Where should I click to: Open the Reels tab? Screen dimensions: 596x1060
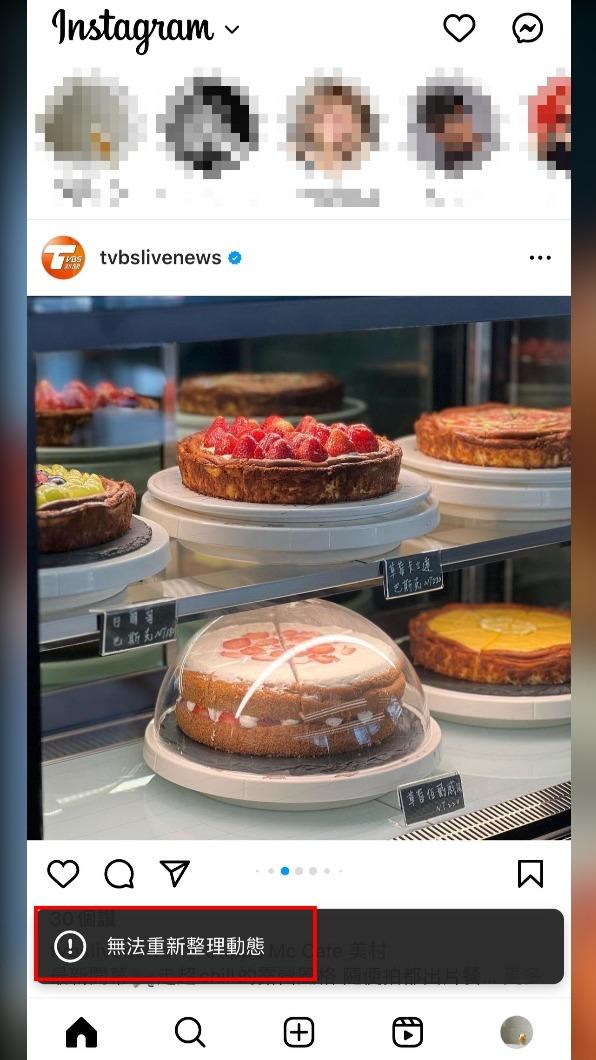tap(407, 1032)
